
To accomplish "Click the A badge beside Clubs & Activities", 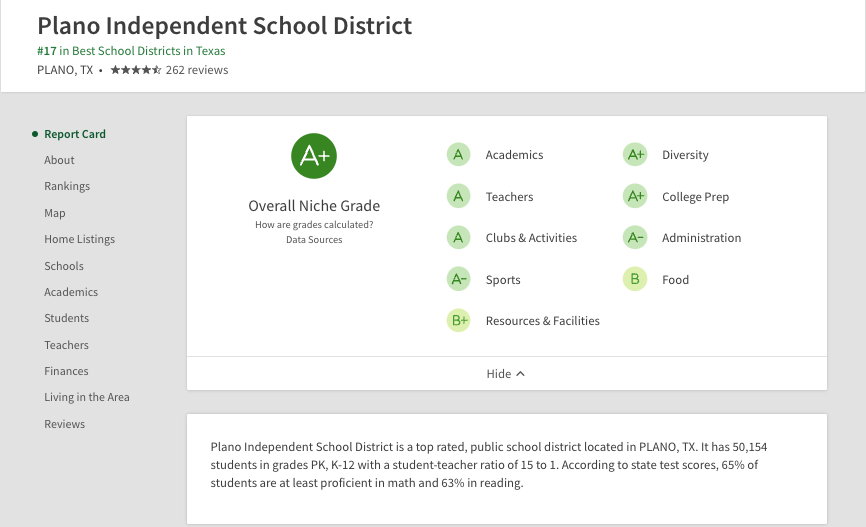I will (x=458, y=238).
